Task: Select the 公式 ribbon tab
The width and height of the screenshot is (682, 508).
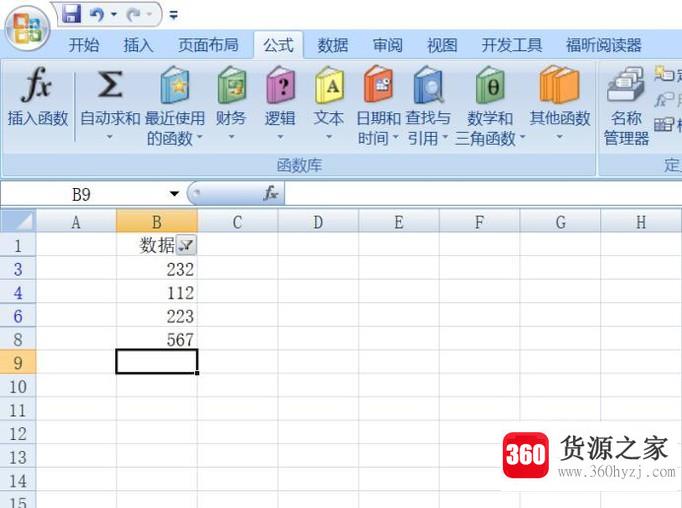Action: coord(278,45)
